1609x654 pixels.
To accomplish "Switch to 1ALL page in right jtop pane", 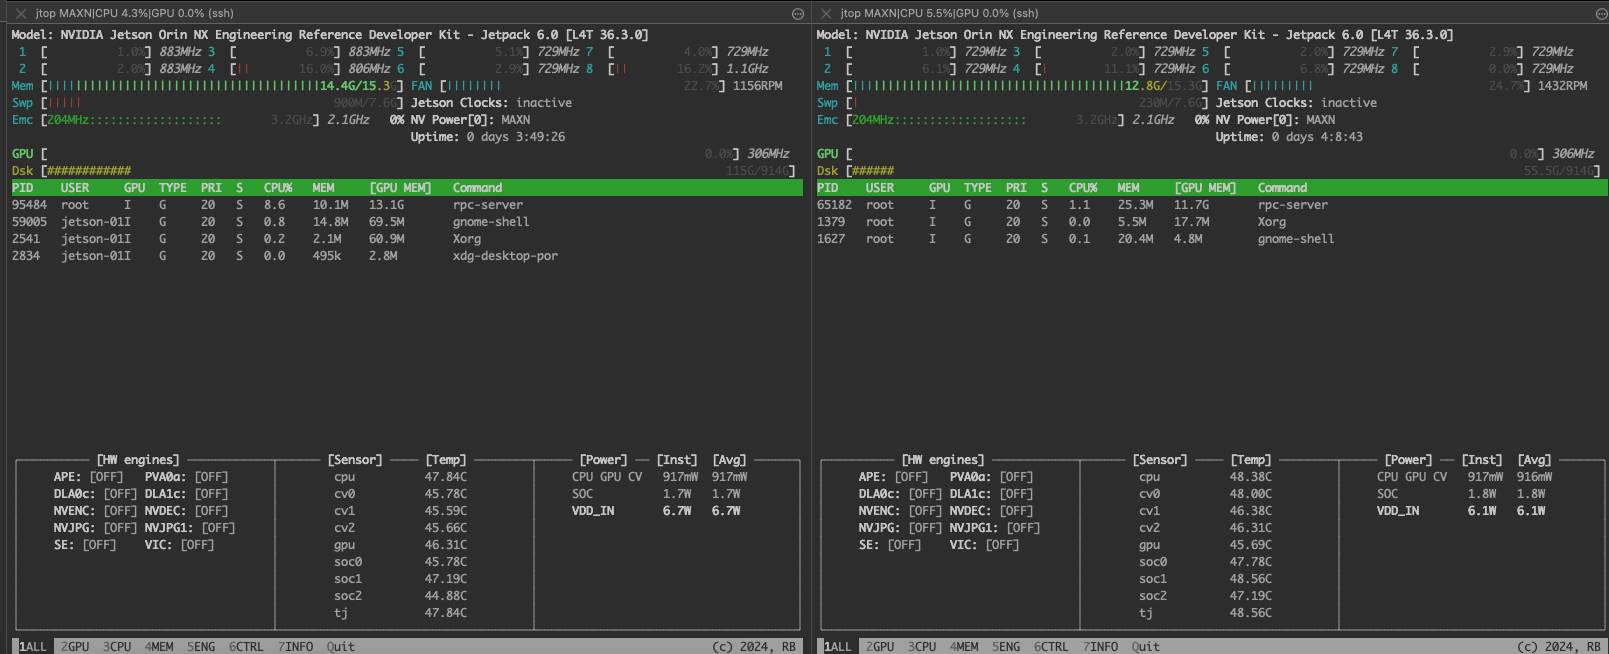I will click(838, 646).
